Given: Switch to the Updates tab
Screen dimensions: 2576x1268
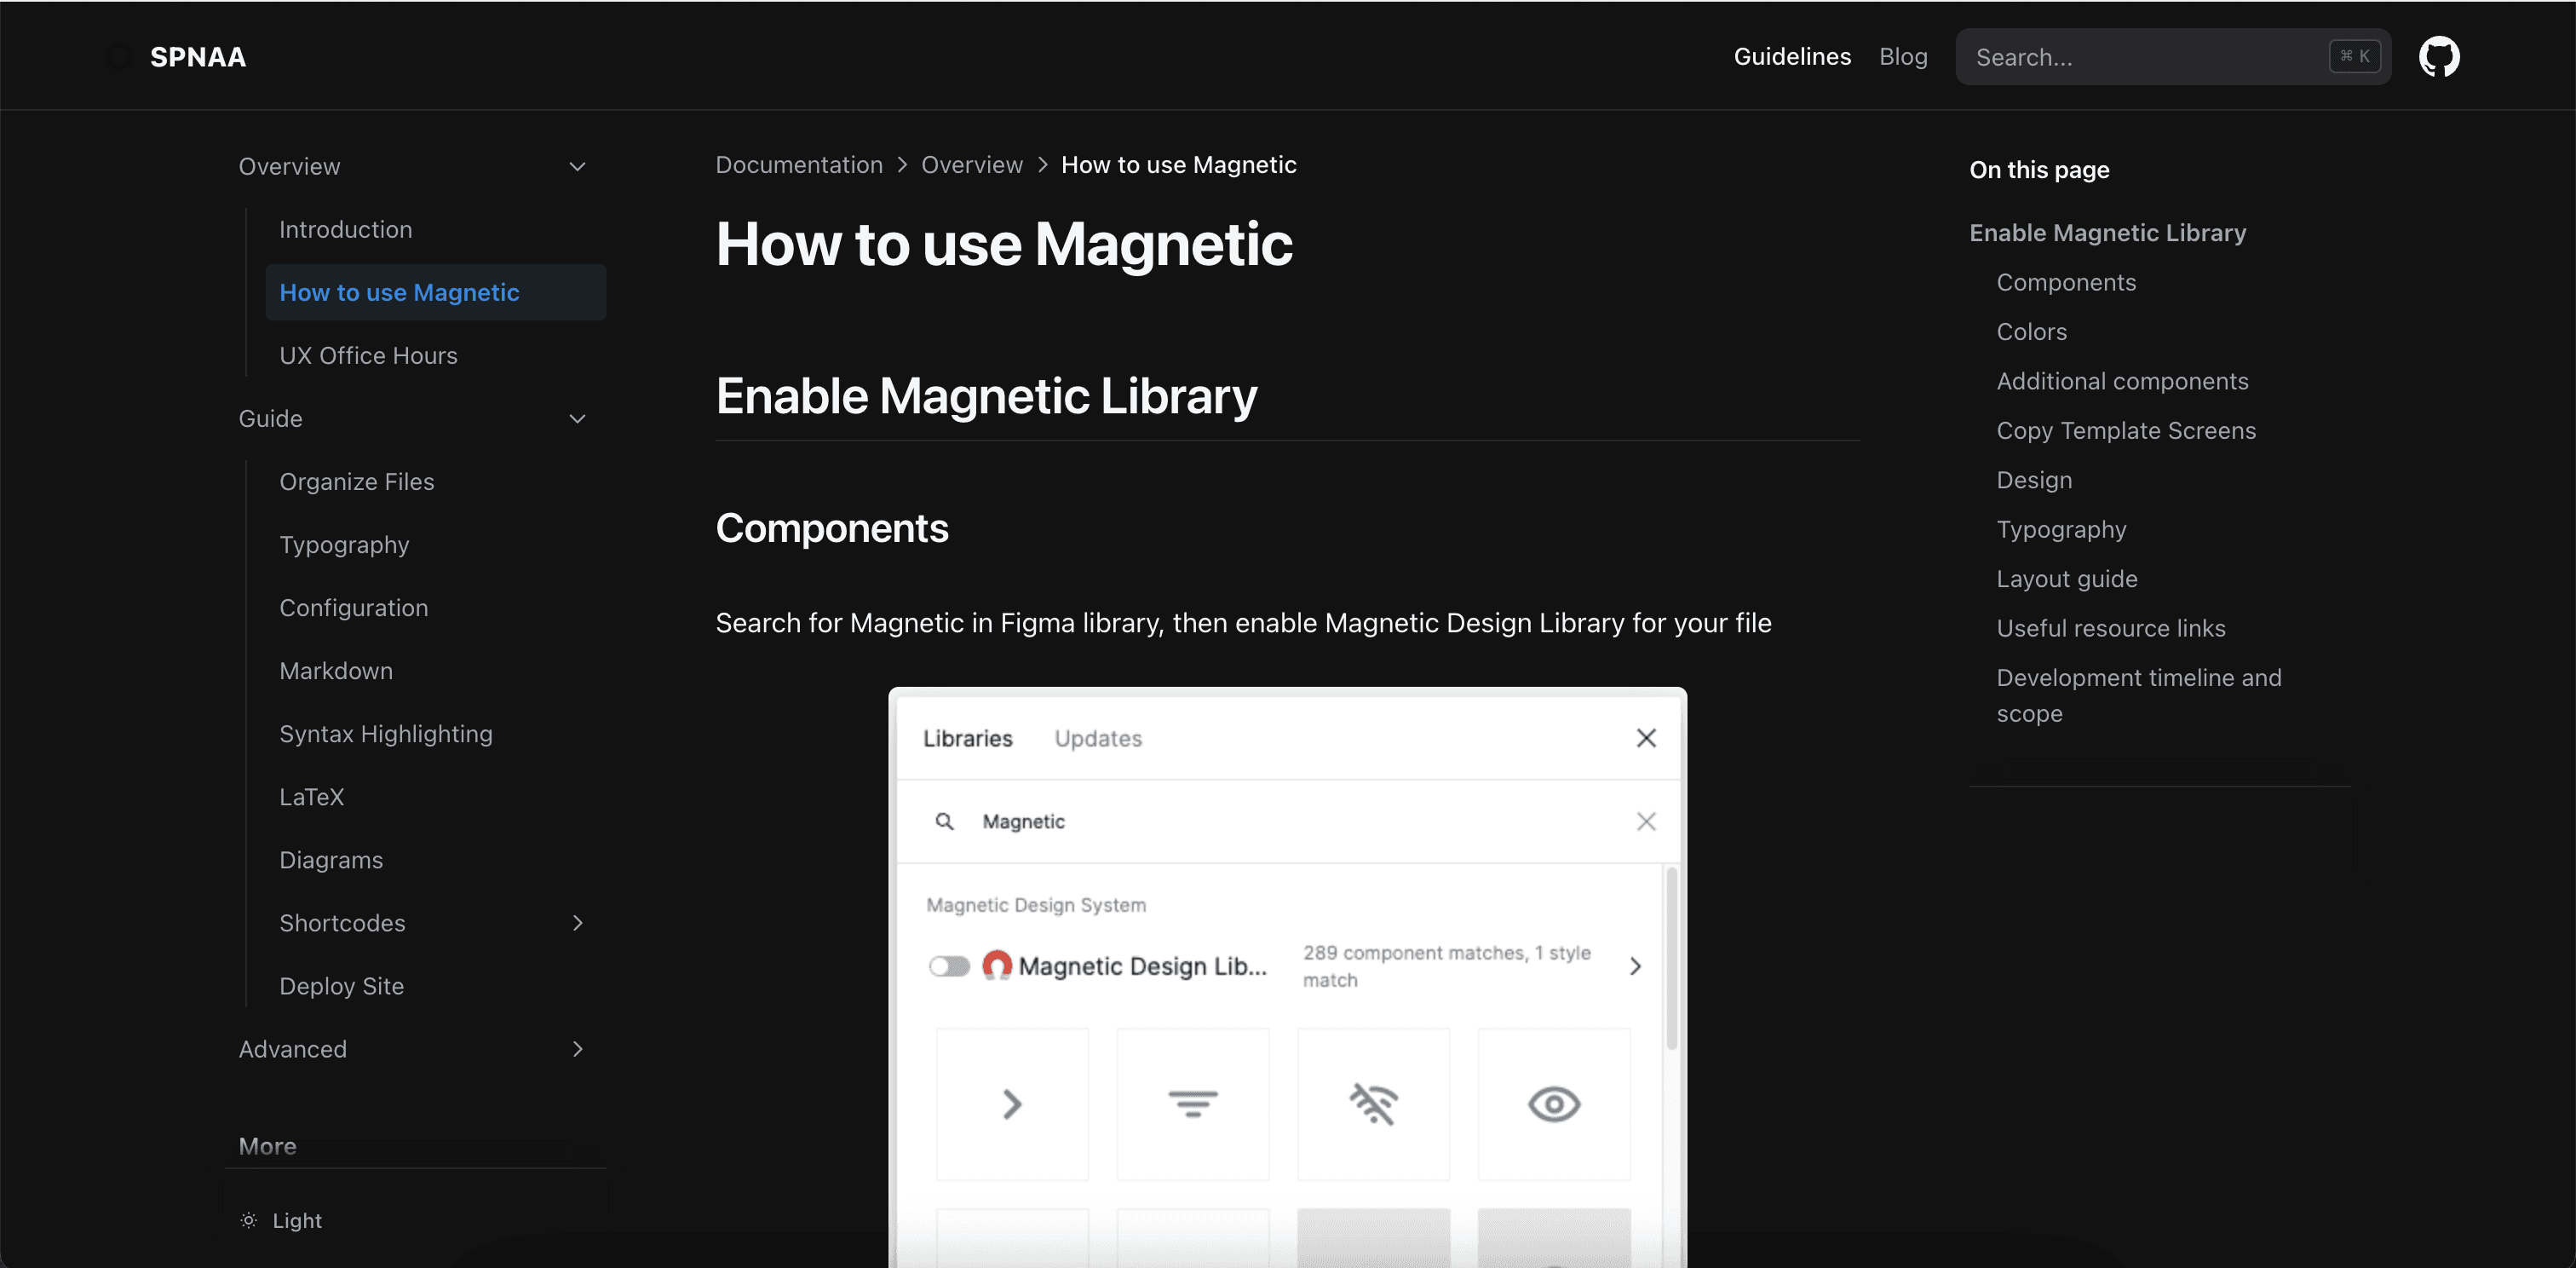Looking at the screenshot, I should (x=1097, y=738).
